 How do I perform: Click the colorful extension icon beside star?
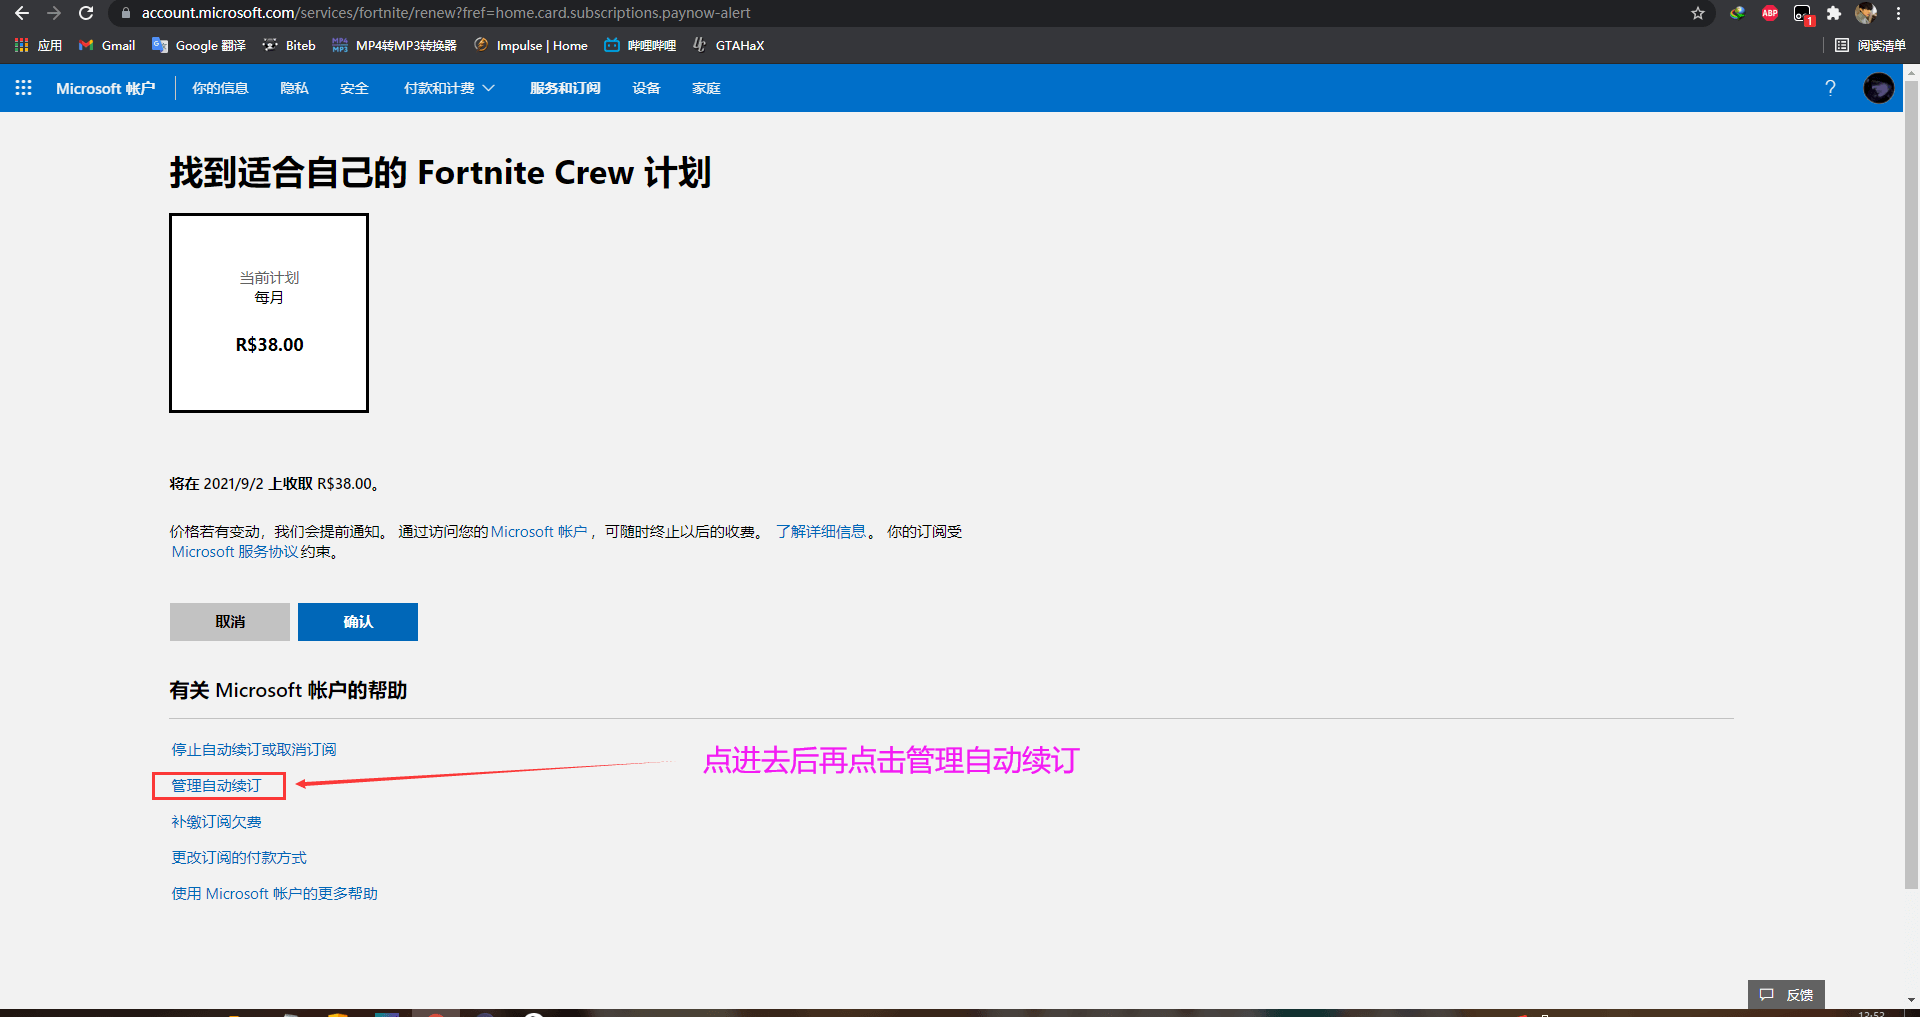click(1738, 13)
